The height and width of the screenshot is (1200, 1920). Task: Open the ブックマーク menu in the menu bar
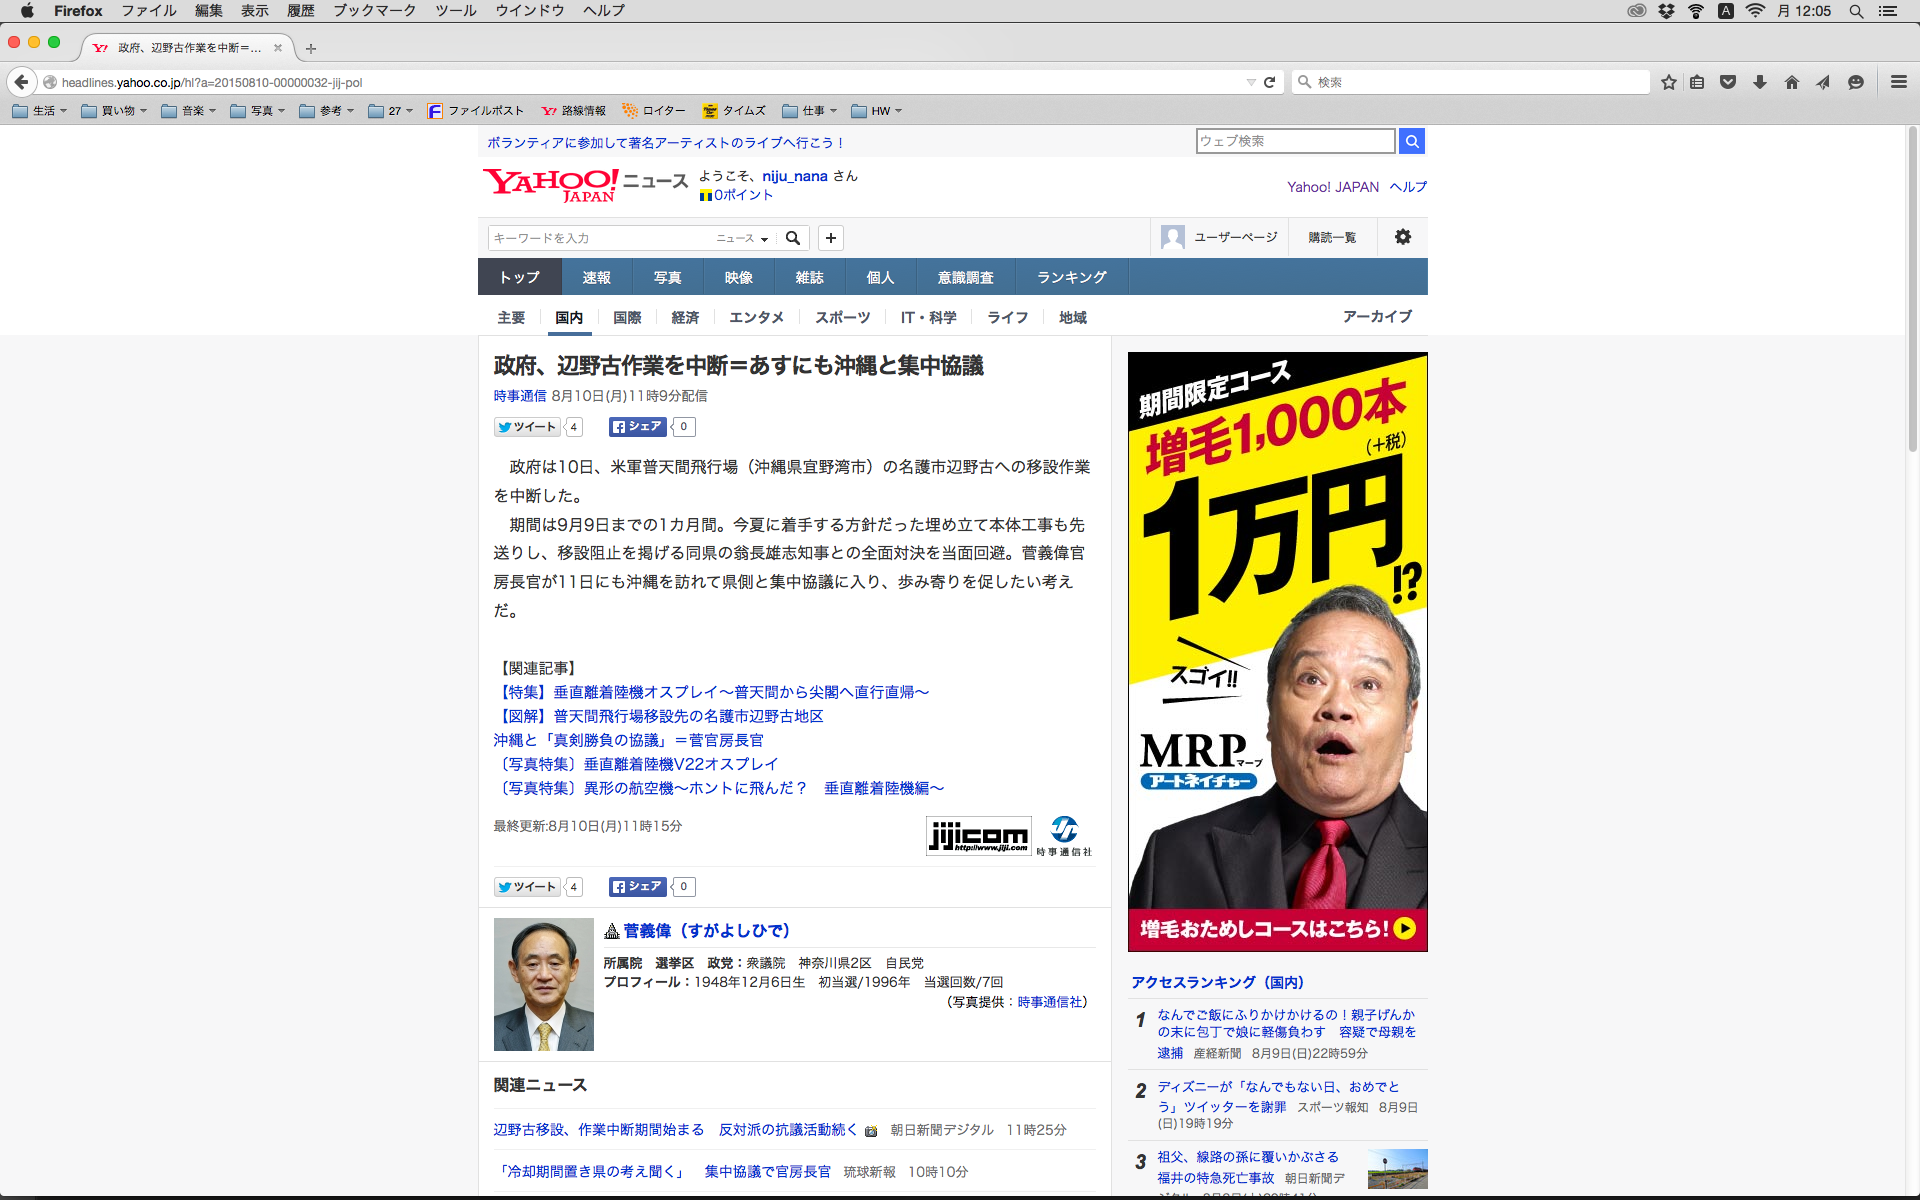pos(374,10)
